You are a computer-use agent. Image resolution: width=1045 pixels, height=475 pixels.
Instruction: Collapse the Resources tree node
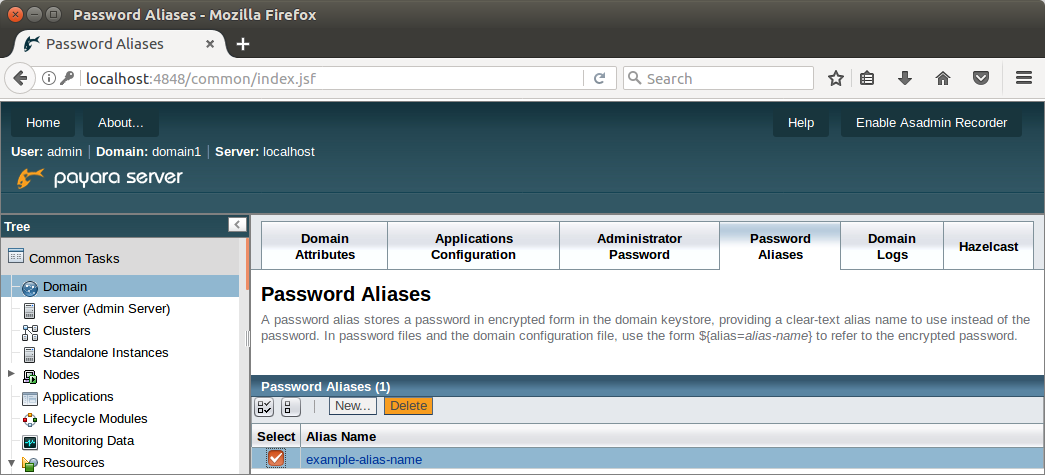[x=11, y=462]
